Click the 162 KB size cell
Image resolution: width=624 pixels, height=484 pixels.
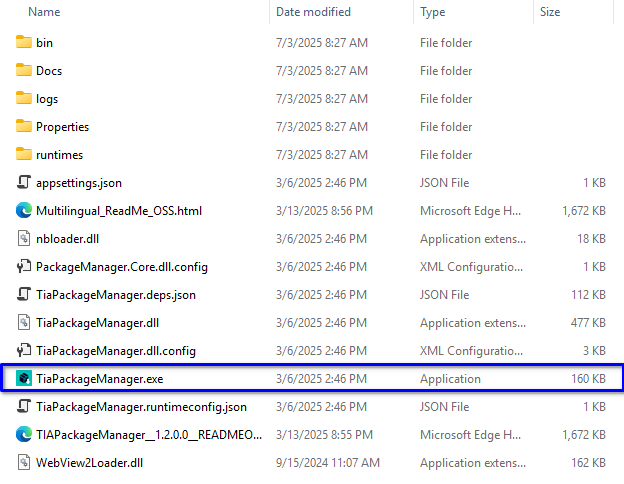tap(588, 463)
